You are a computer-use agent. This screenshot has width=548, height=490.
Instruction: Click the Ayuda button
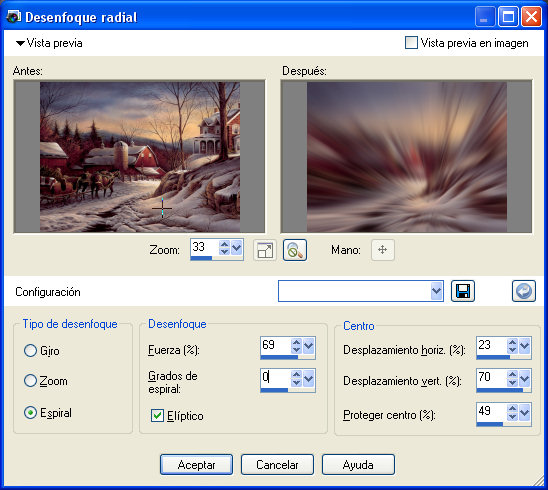click(358, 464)
